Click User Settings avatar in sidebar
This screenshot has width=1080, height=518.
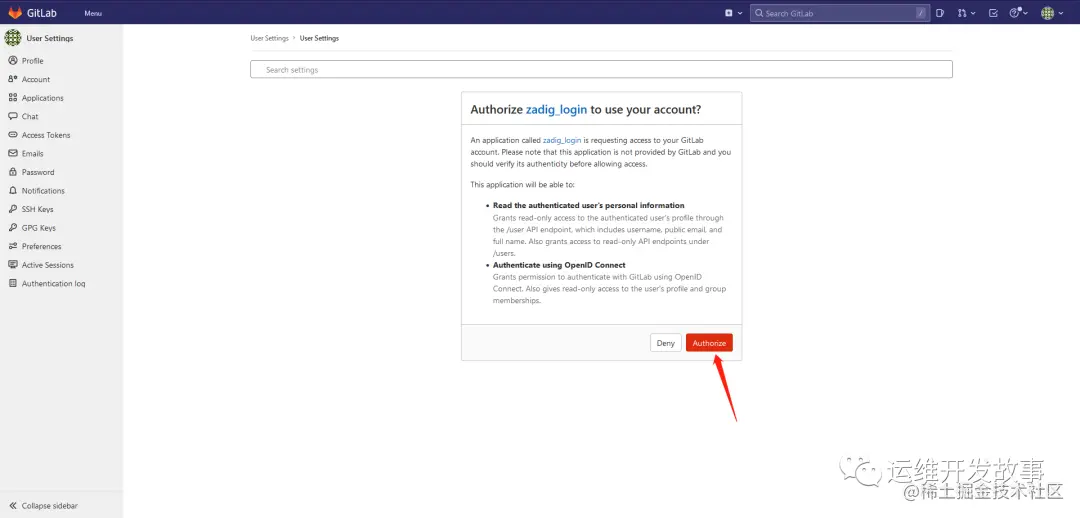point(13,38)
